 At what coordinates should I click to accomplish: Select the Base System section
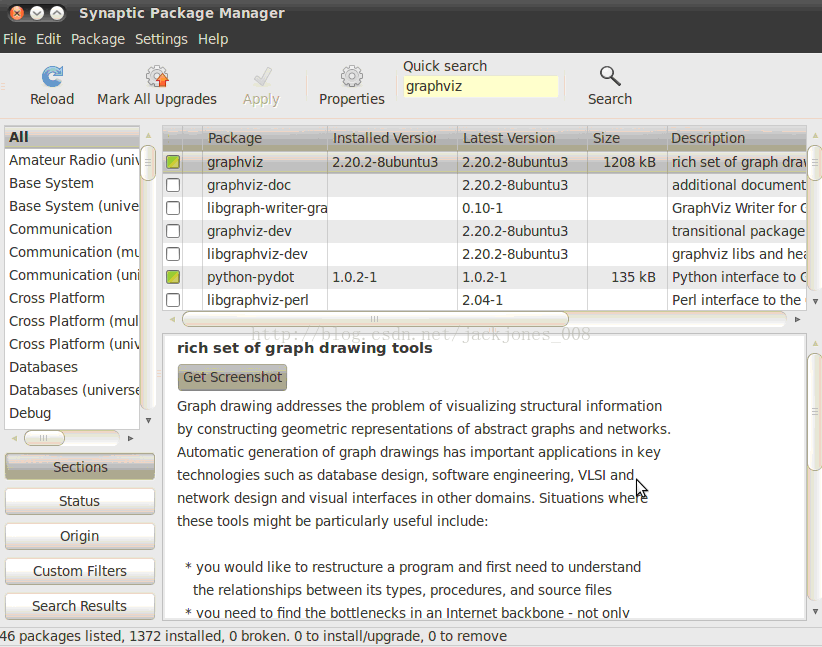(x=72, y=183)
